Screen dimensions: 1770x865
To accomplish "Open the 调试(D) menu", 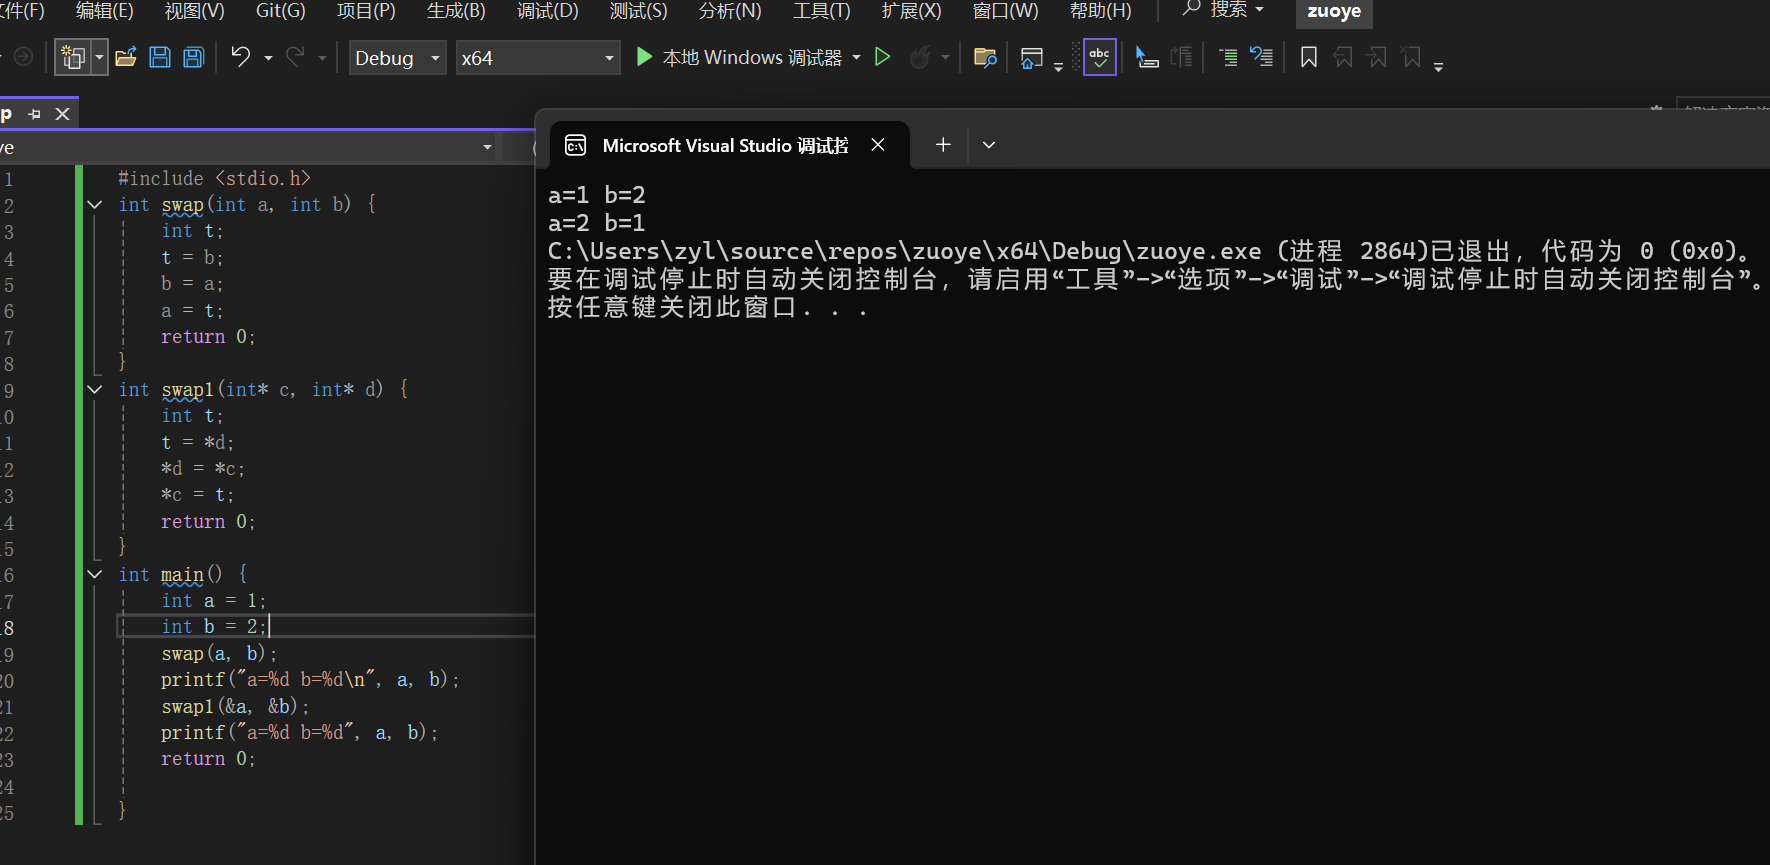I will tap(547, 11).
